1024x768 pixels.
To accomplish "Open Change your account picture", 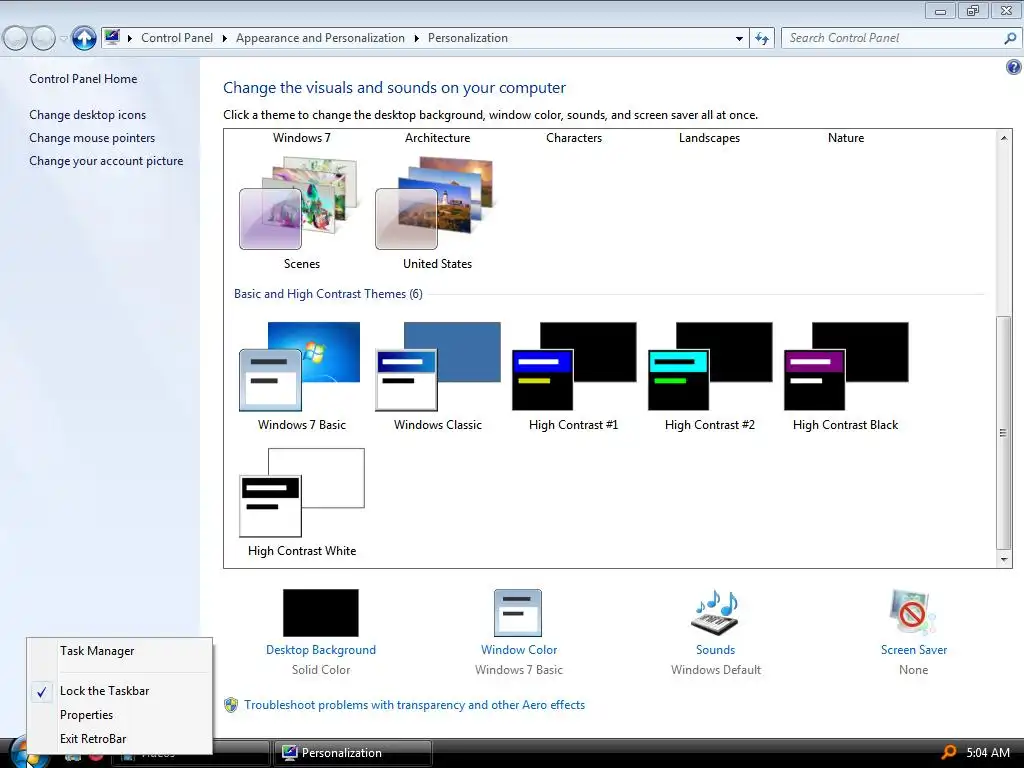I will [106, 161].
